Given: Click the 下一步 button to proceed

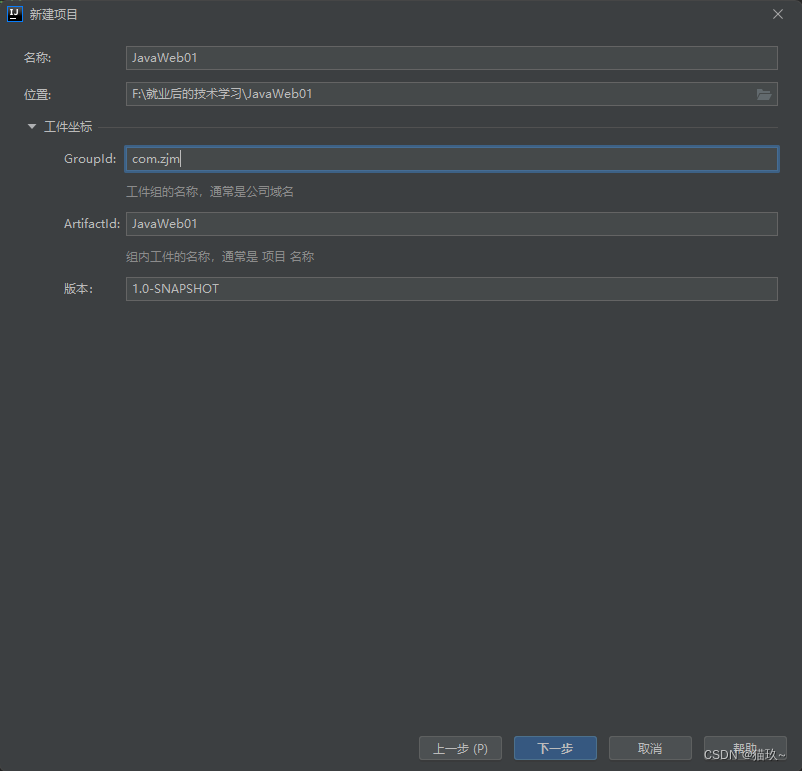Looking at the screenshot, I should [x=554, y=747].
